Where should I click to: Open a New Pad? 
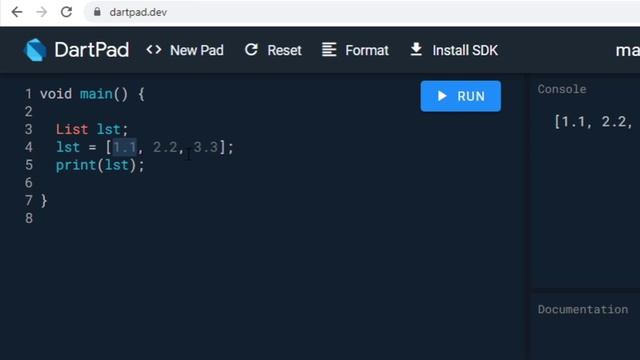(x=185, y=50)
